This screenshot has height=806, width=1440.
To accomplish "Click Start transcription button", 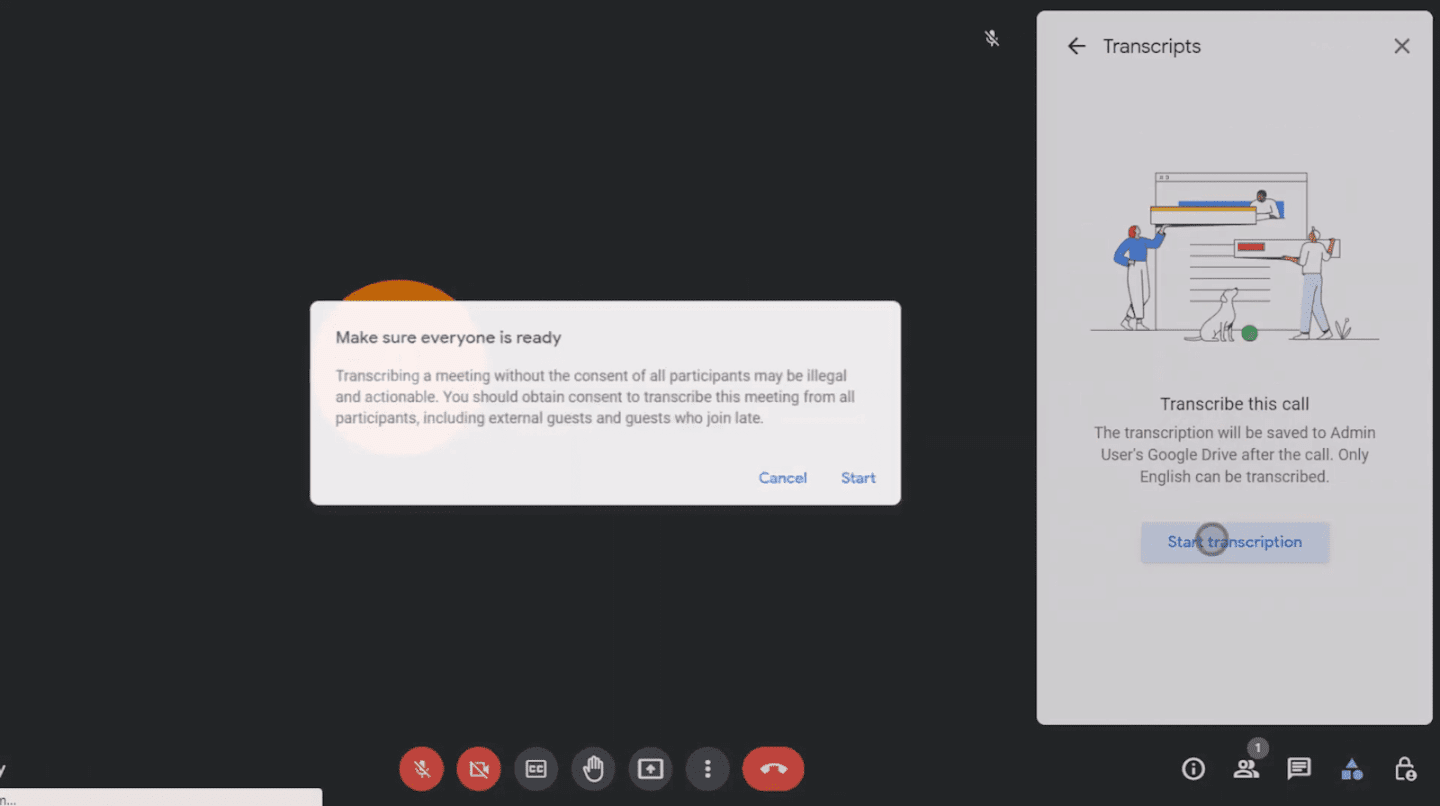I will point(1235,542).
